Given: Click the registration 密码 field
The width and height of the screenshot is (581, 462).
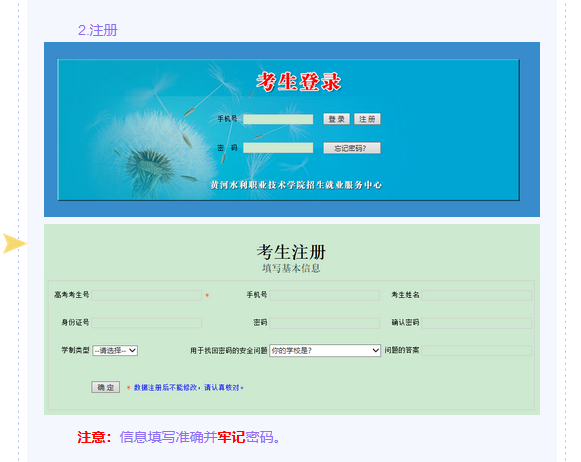Looking at the screenshot, I should [x=325, y=323].
